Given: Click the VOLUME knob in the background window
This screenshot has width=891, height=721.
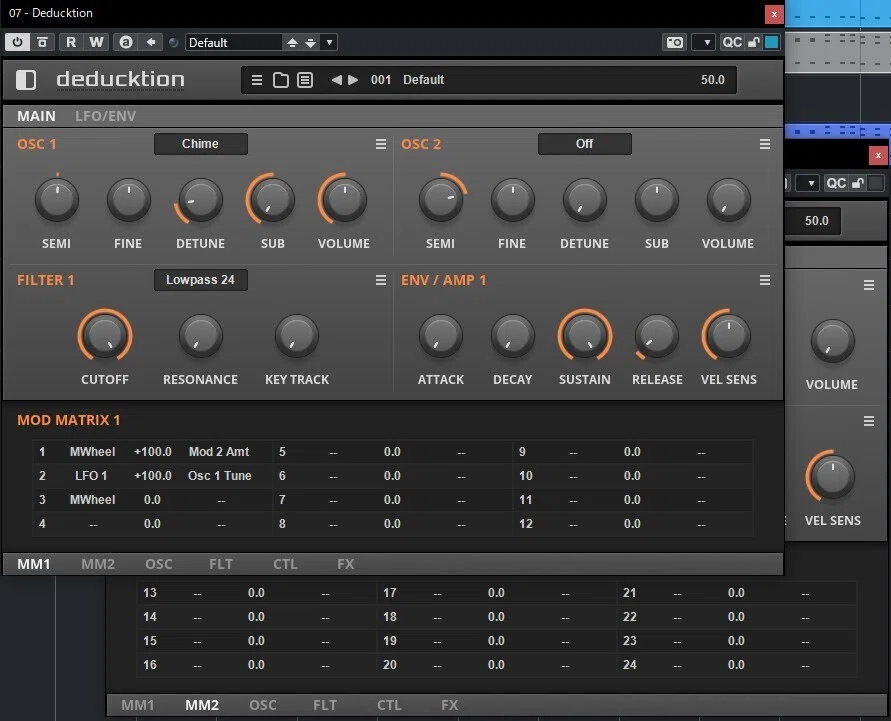Looking at the screenshot, I should pos(832,341).
